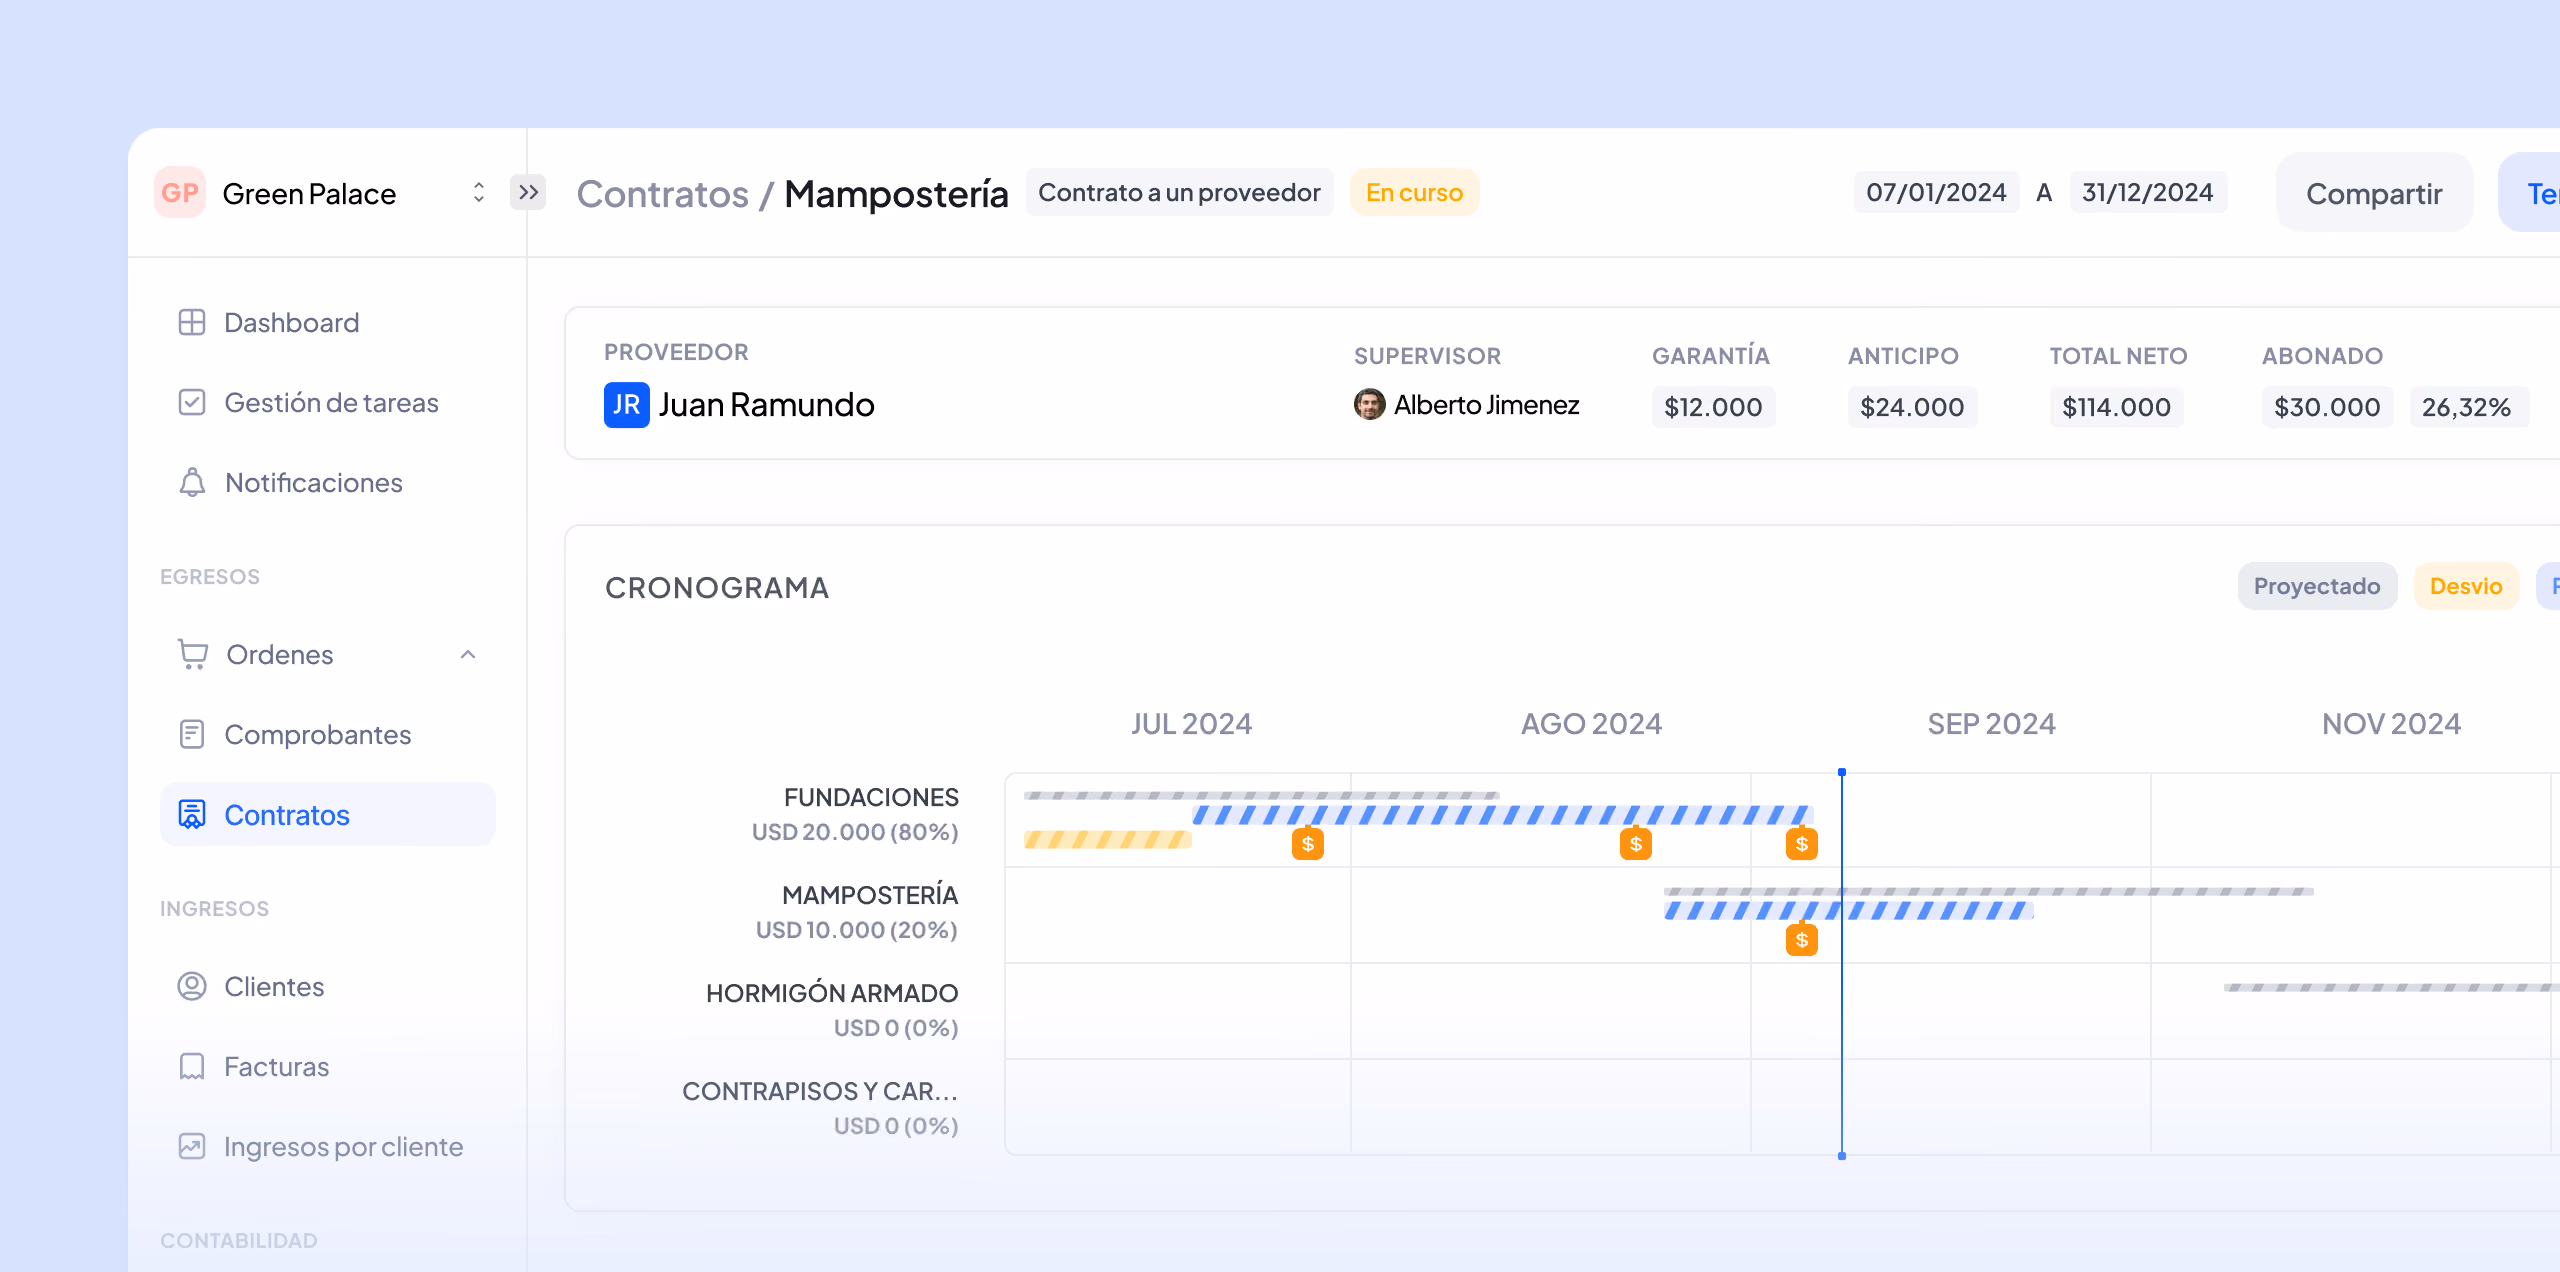
Task: Click the Ingresos por cliente chart icon
Action: coord(192,1146)
